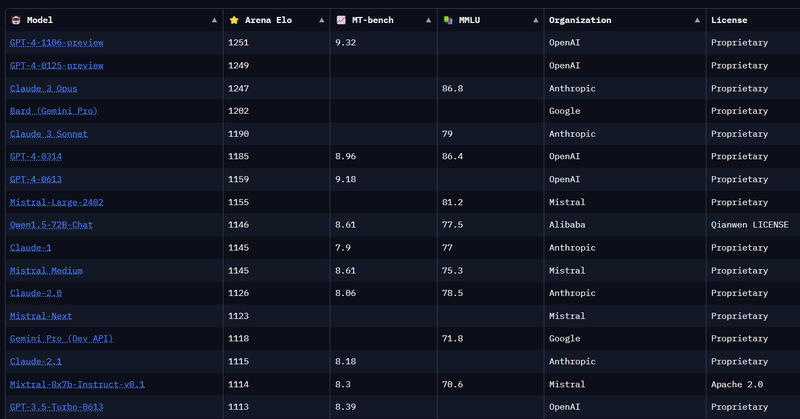
Task: Open the Mistral-Next model link
Action: (41, 316)
